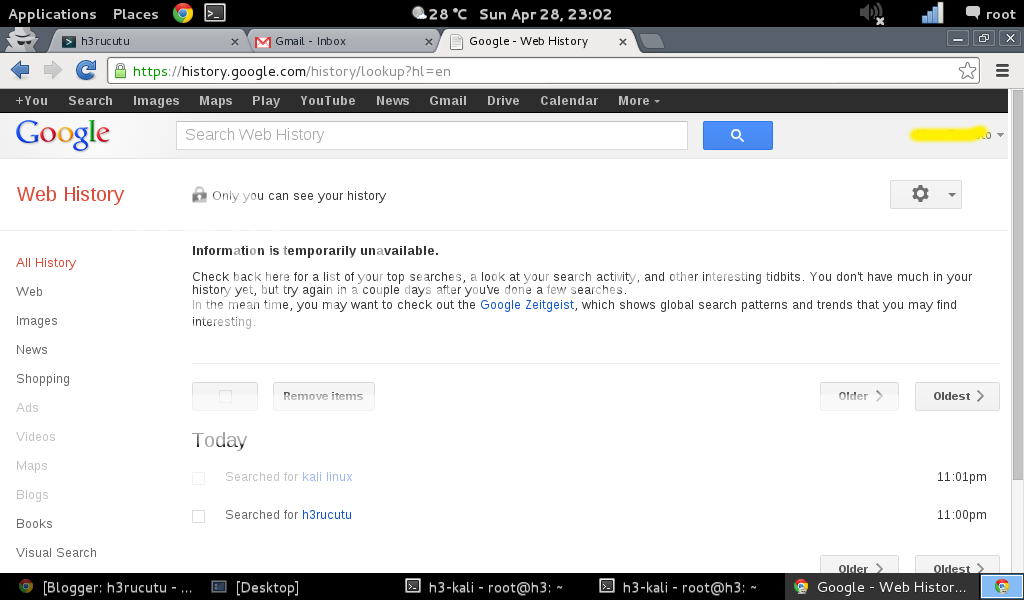Open the account dropdown arrow
Viewport: 1024px width, 600px height.
click(1001, 135)
